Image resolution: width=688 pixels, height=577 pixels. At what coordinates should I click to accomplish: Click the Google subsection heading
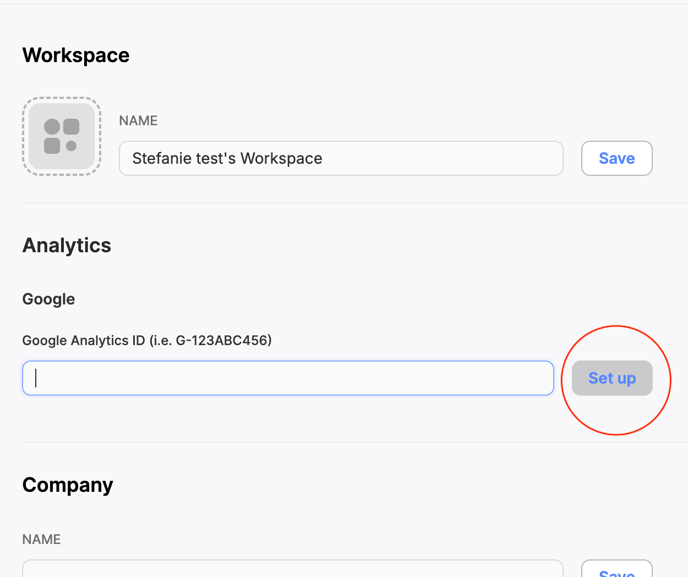[49, 299]
